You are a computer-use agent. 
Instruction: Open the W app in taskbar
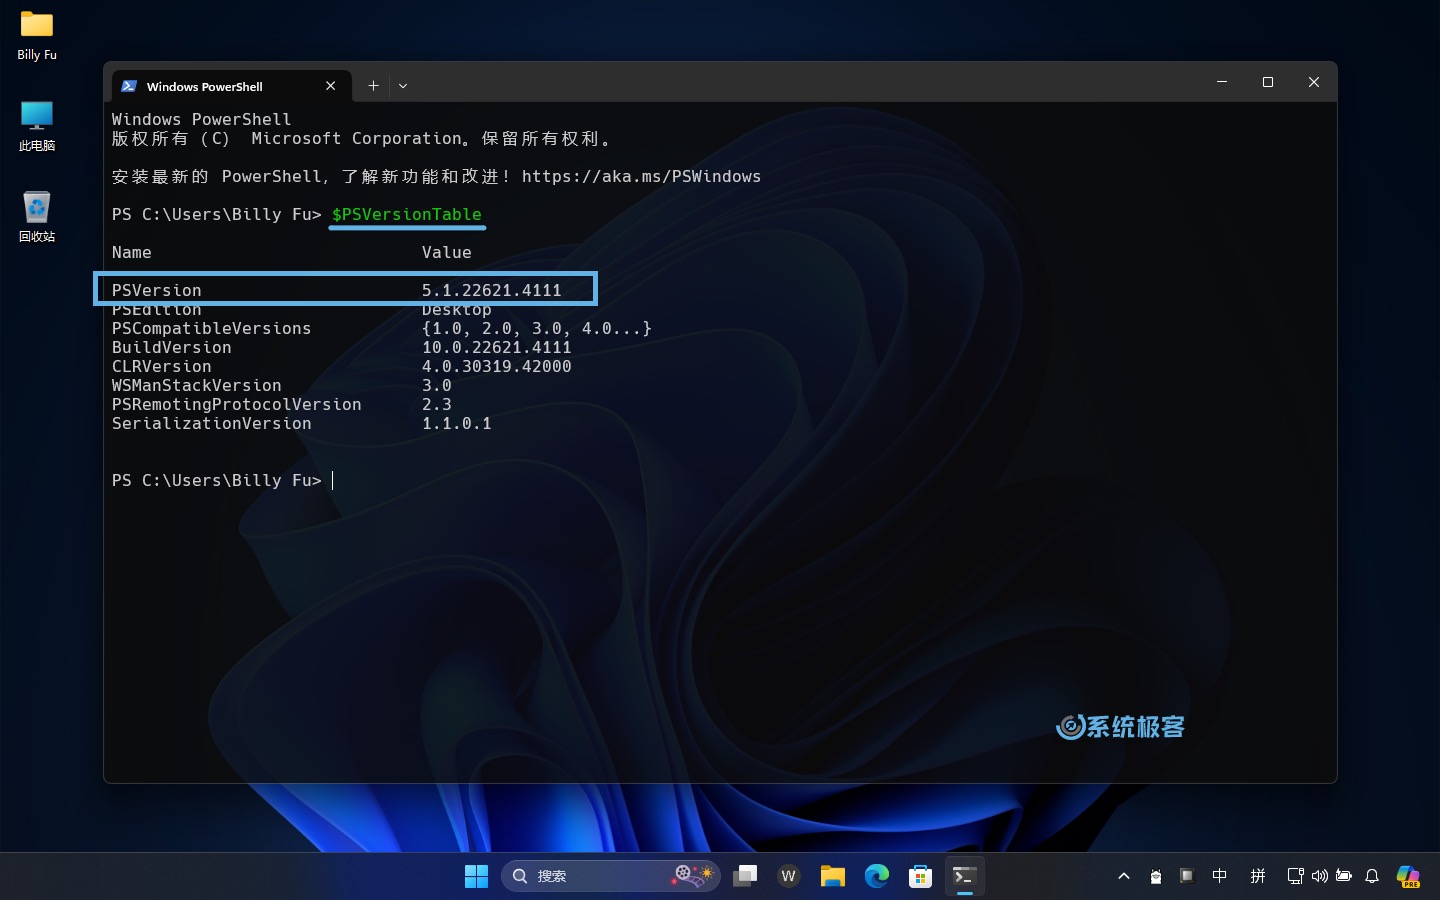click(x=788, y=876)
